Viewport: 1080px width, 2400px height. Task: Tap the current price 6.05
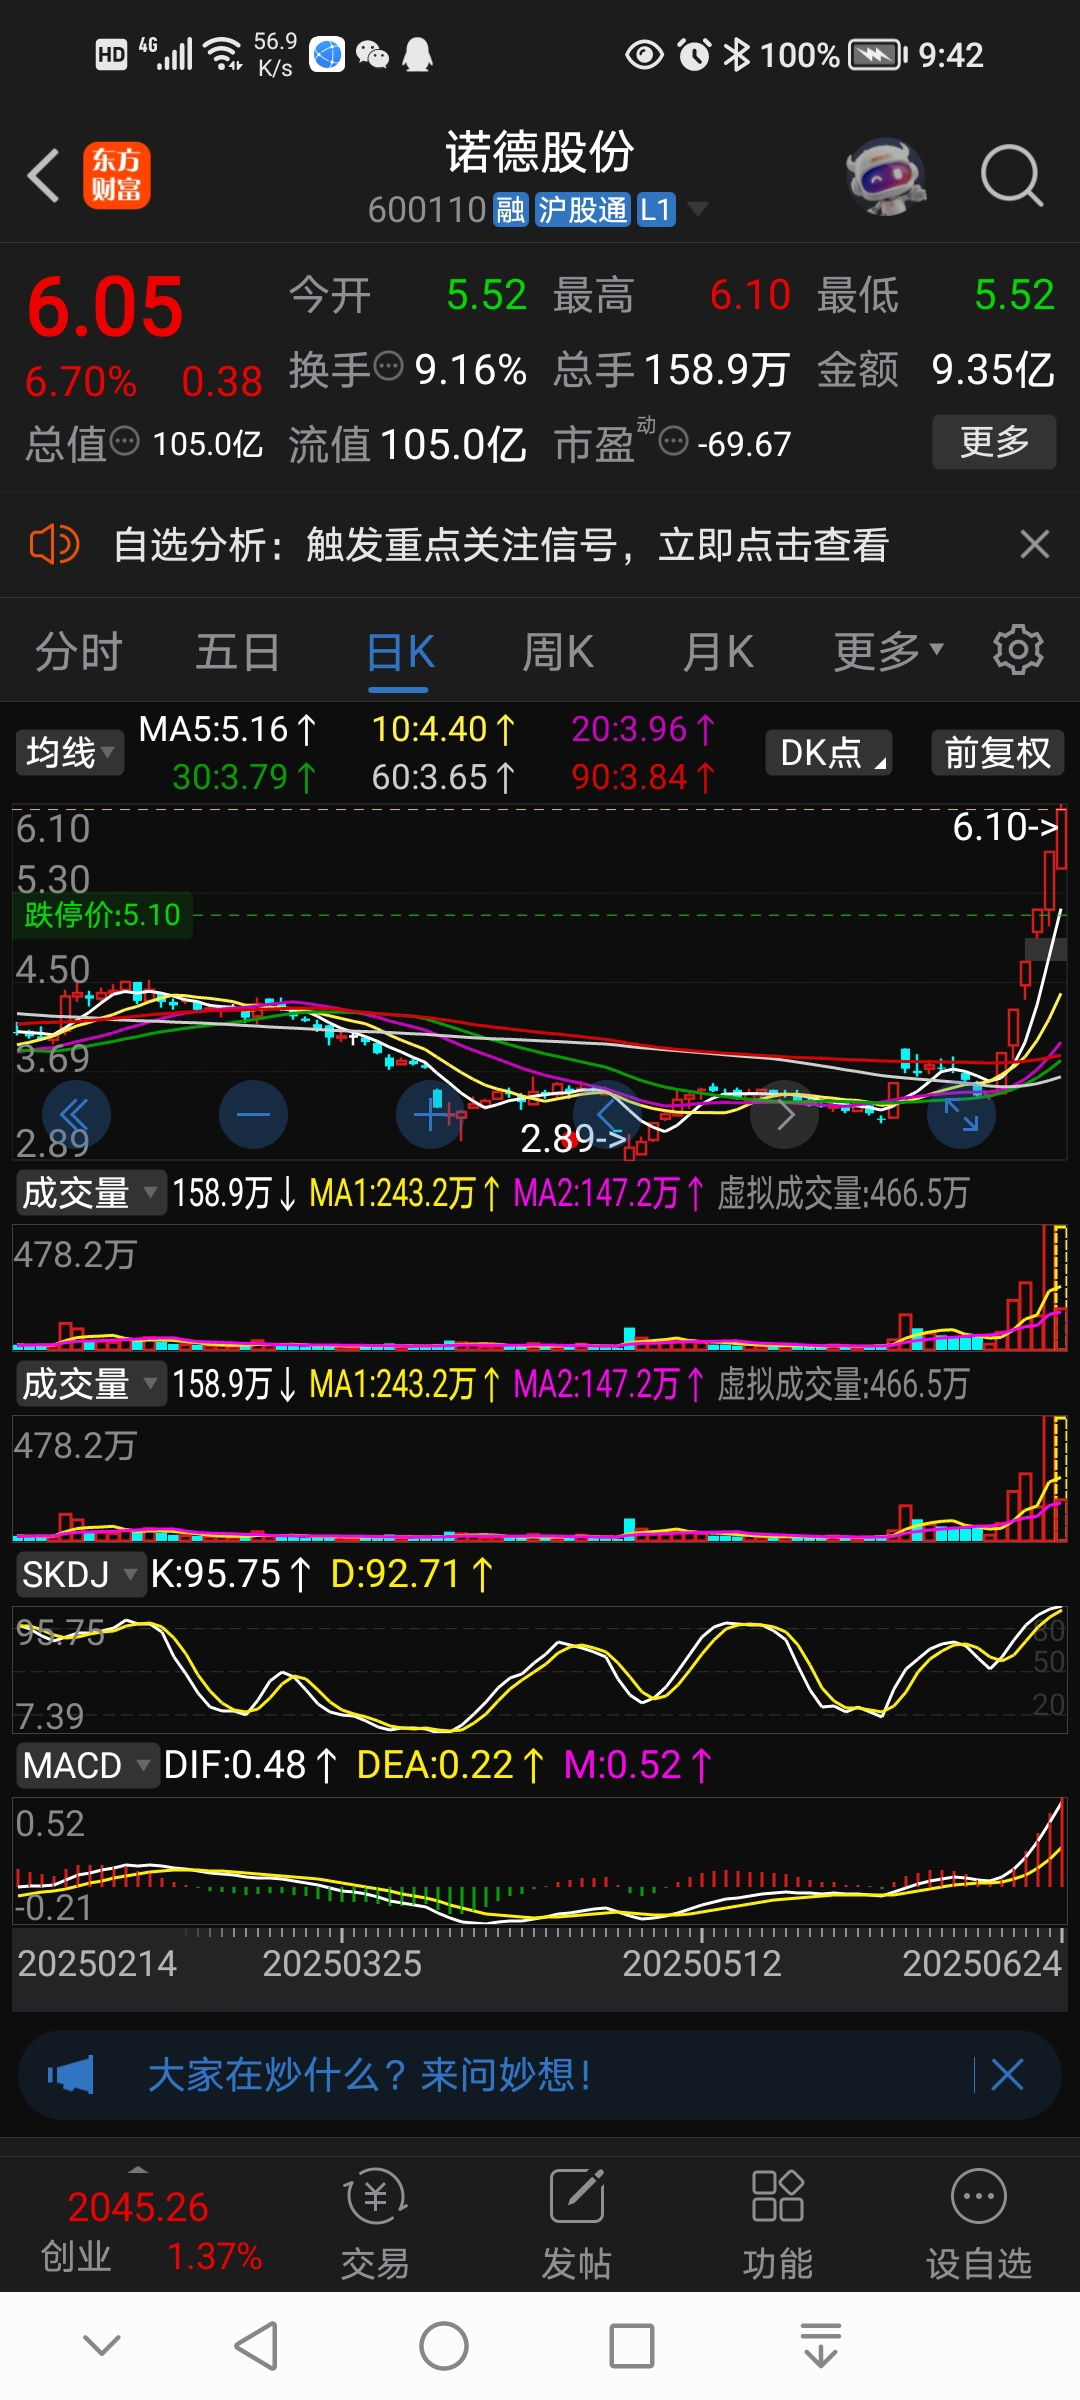(x=106, y=306)
